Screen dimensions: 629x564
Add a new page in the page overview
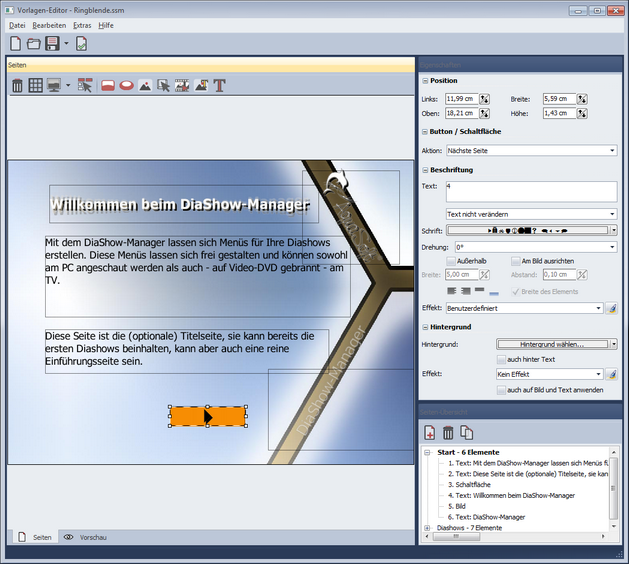[x=430, y=432]
